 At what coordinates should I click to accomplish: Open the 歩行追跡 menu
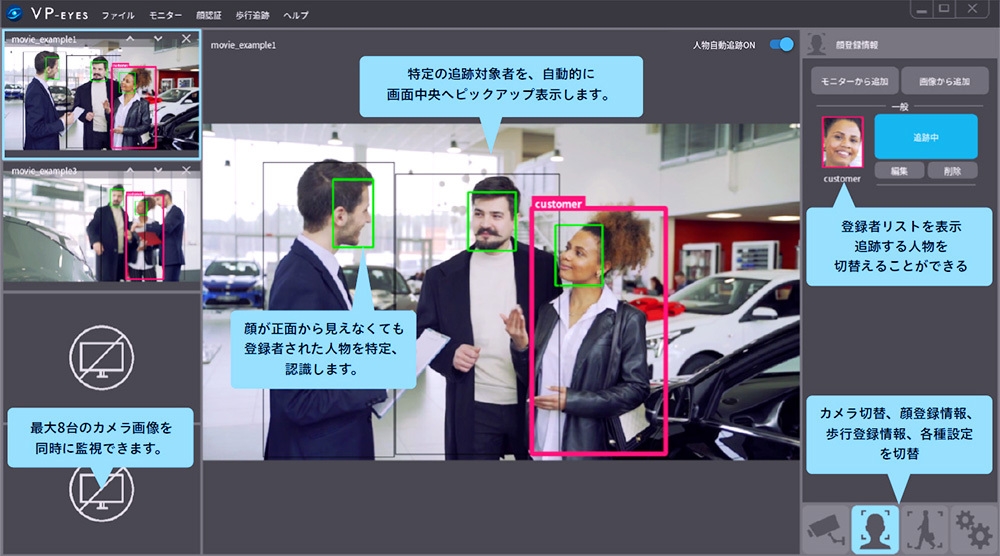point(252,16)
